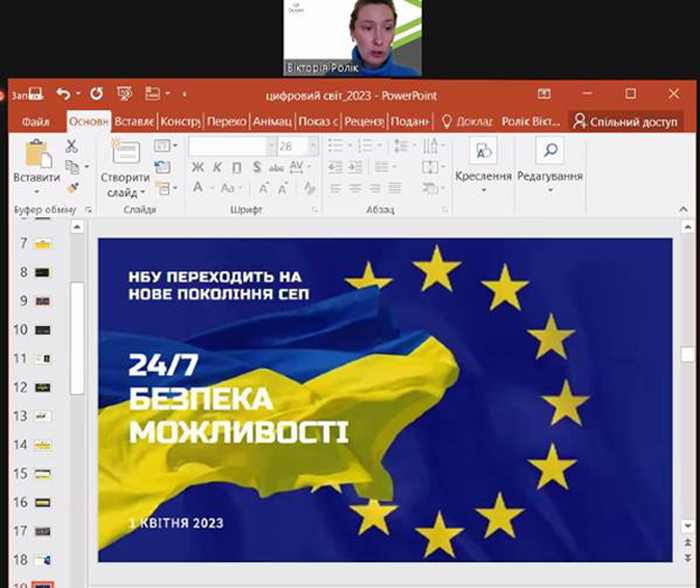Toggle text shadow S formatting
Image resolution: width=700 pixels, height=588 pixels.
[257, 167]
